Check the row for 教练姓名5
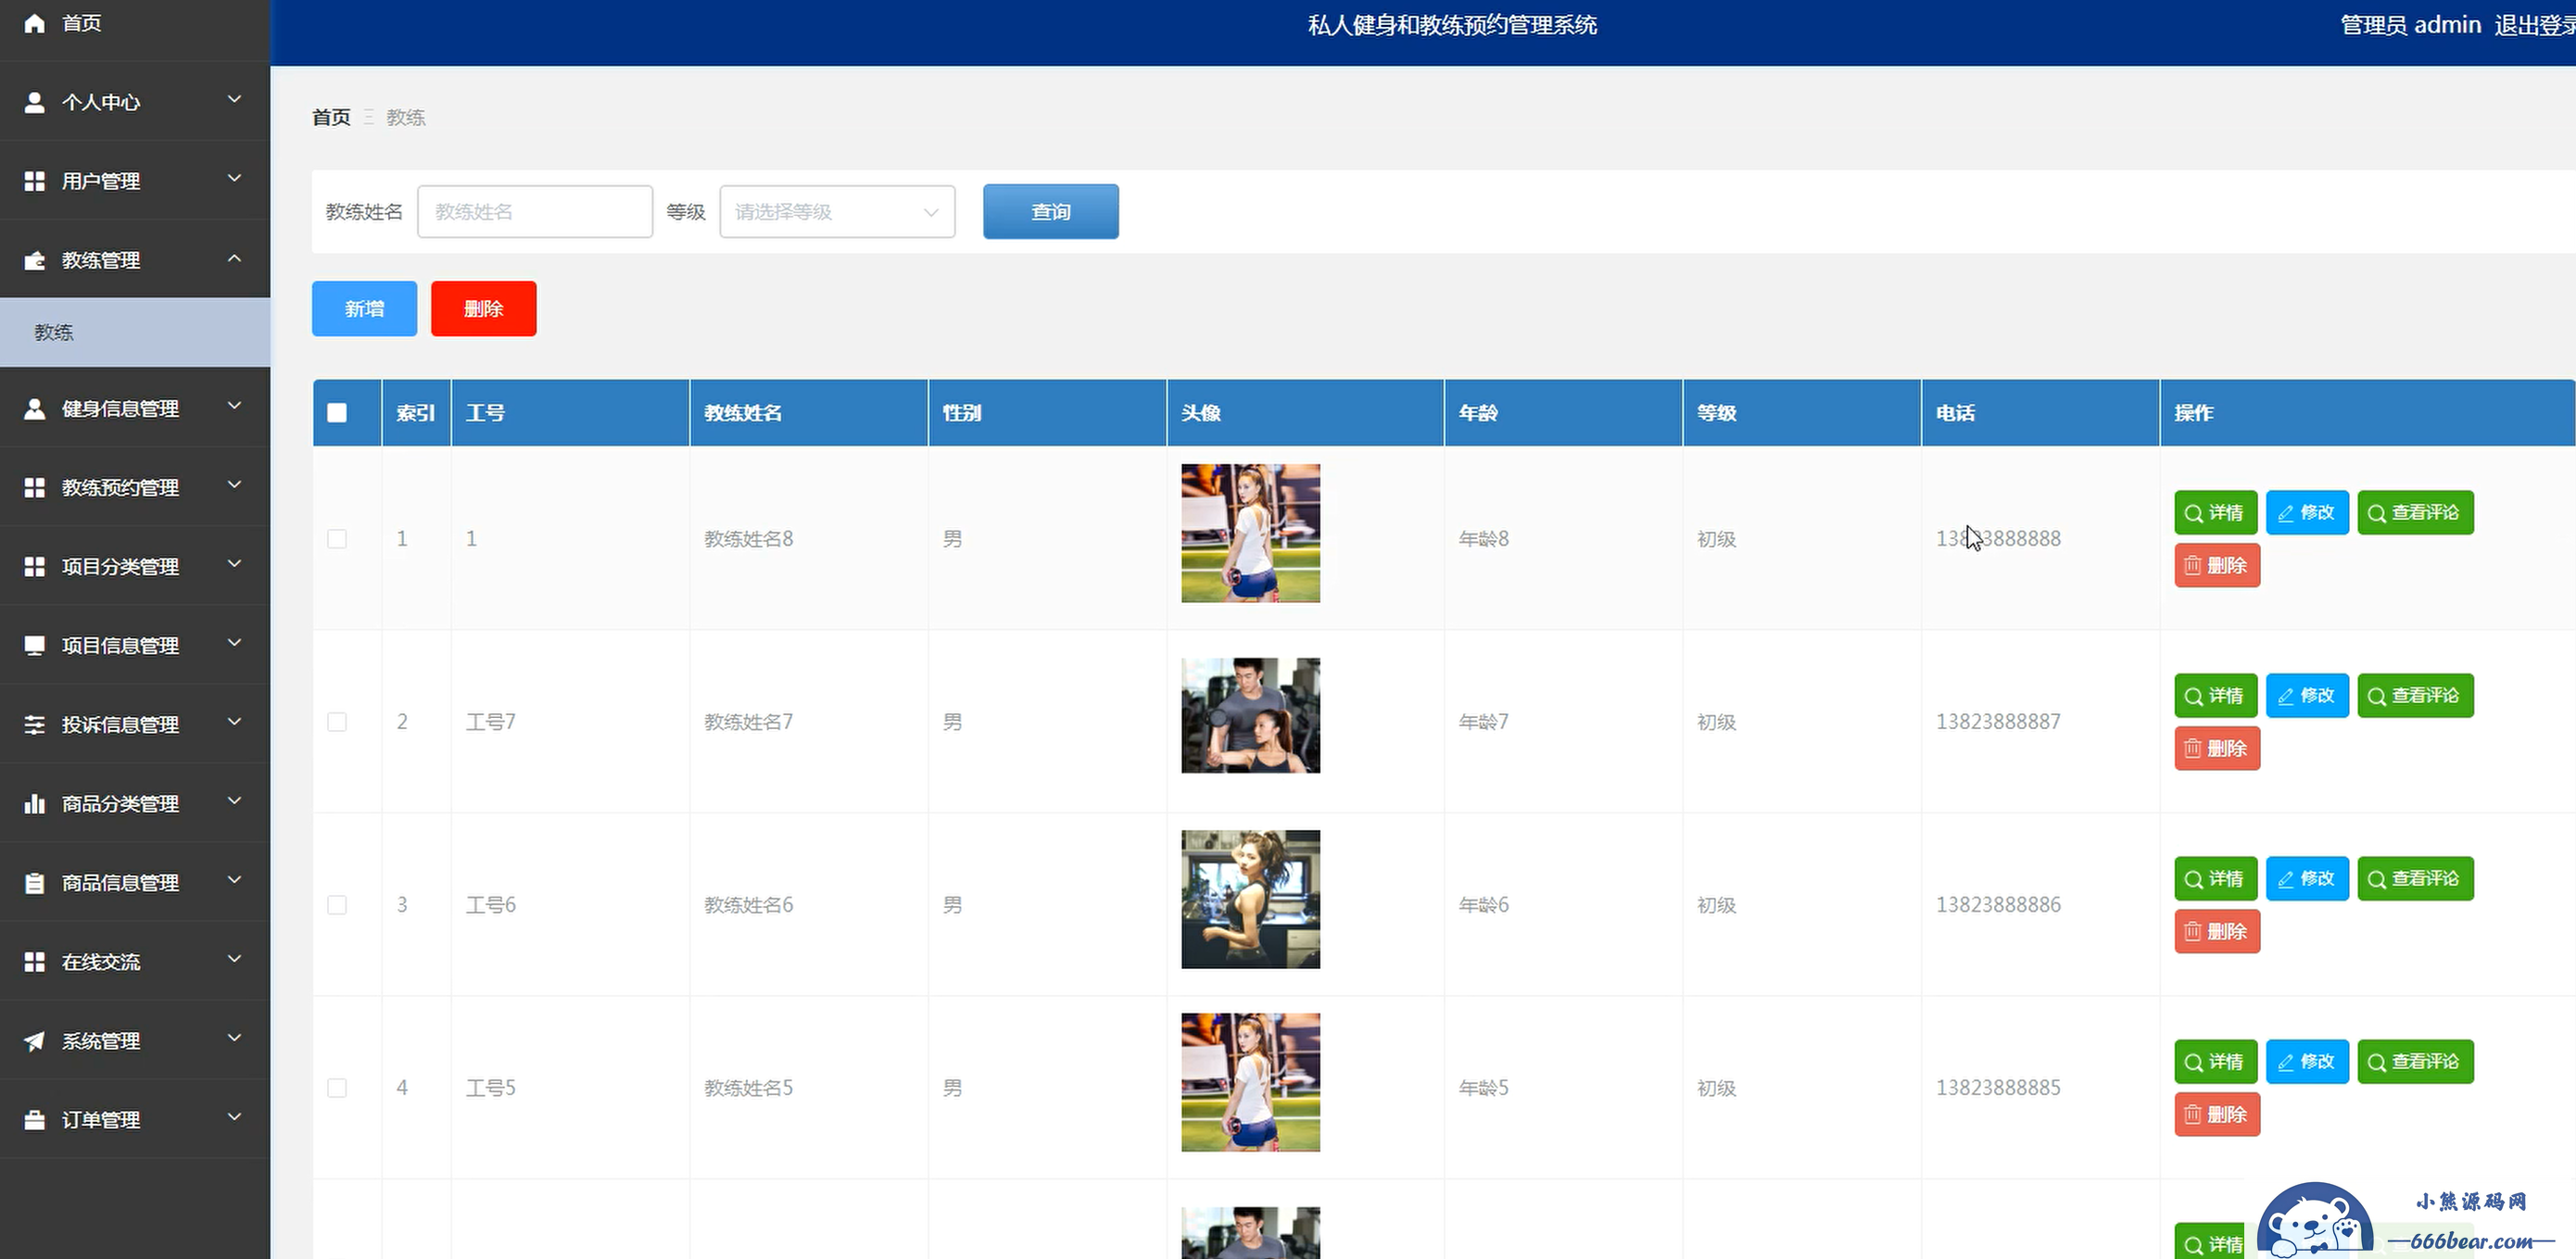 337,1087
